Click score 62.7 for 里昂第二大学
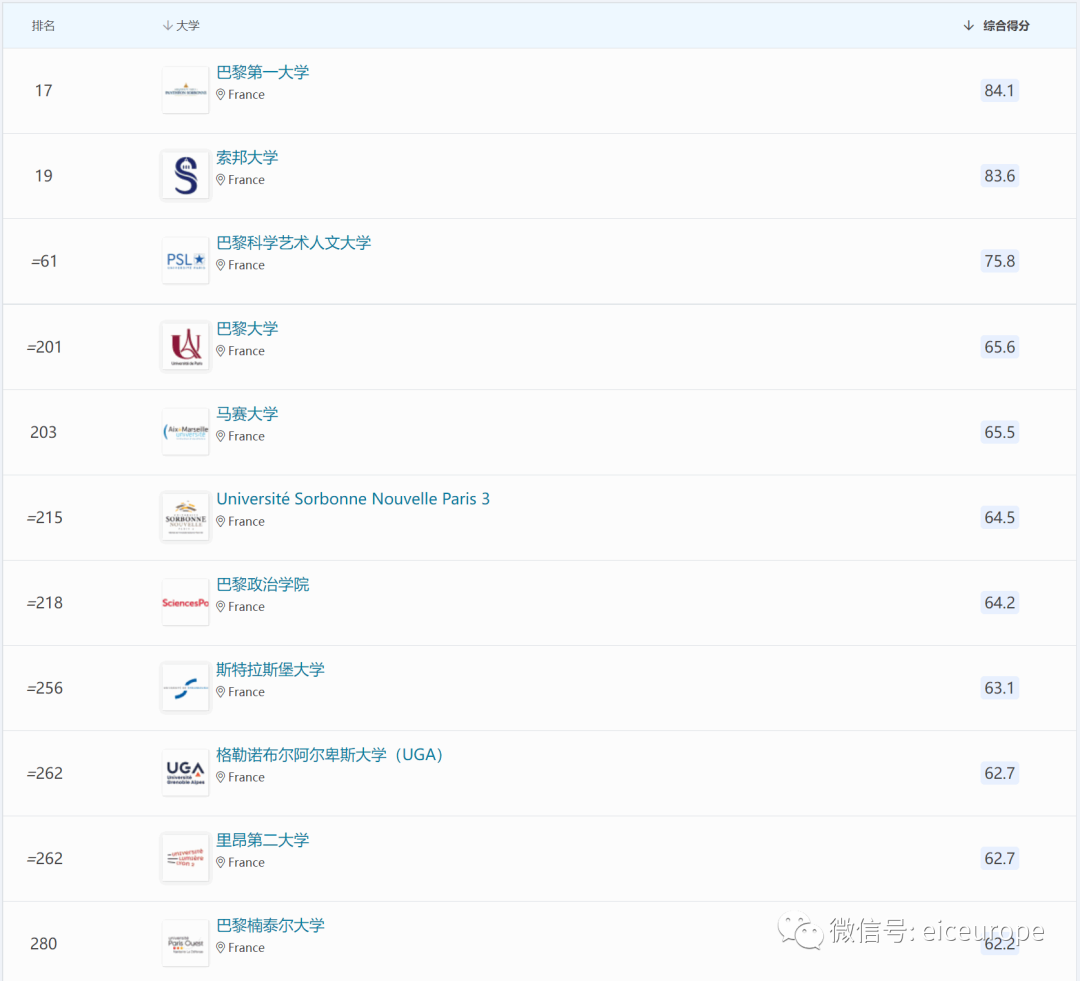1080x981 pixels. [x=999, y=858]
